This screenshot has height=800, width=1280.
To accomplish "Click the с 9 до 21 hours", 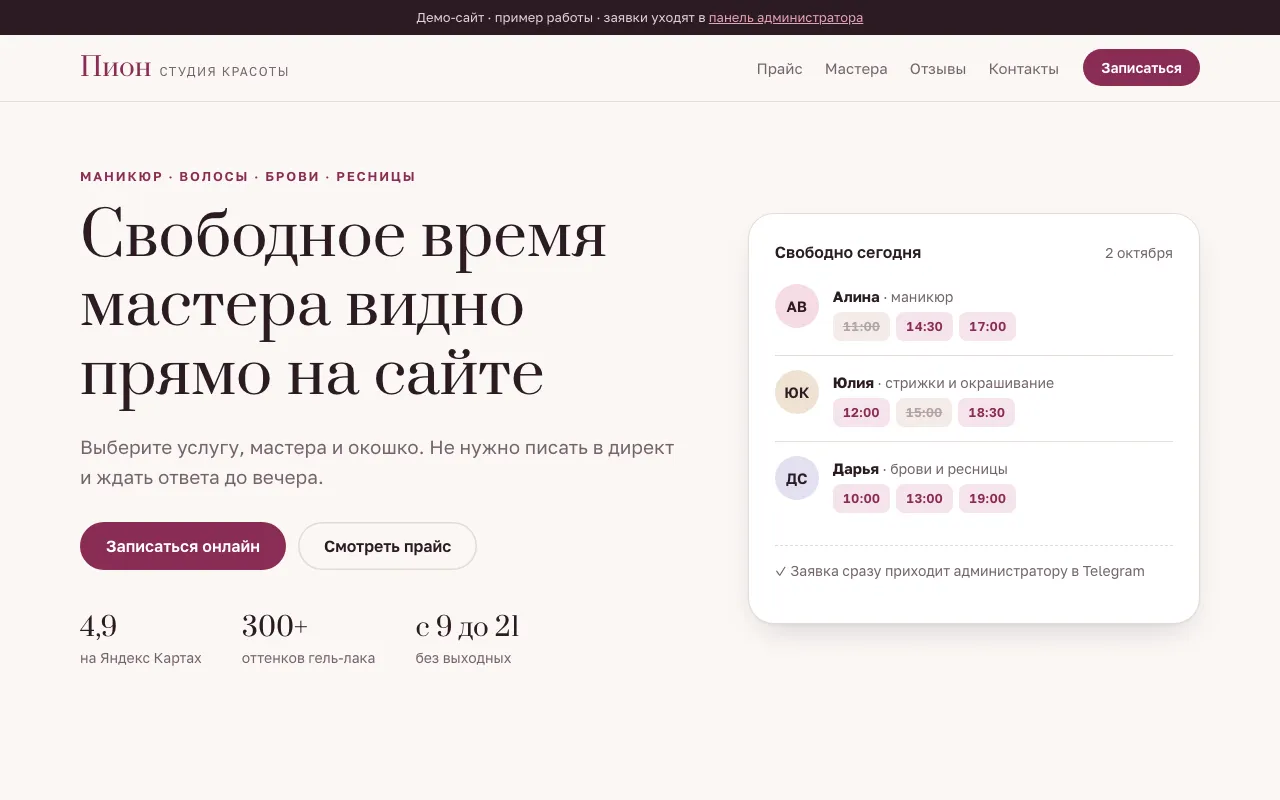I will point(467,626).
